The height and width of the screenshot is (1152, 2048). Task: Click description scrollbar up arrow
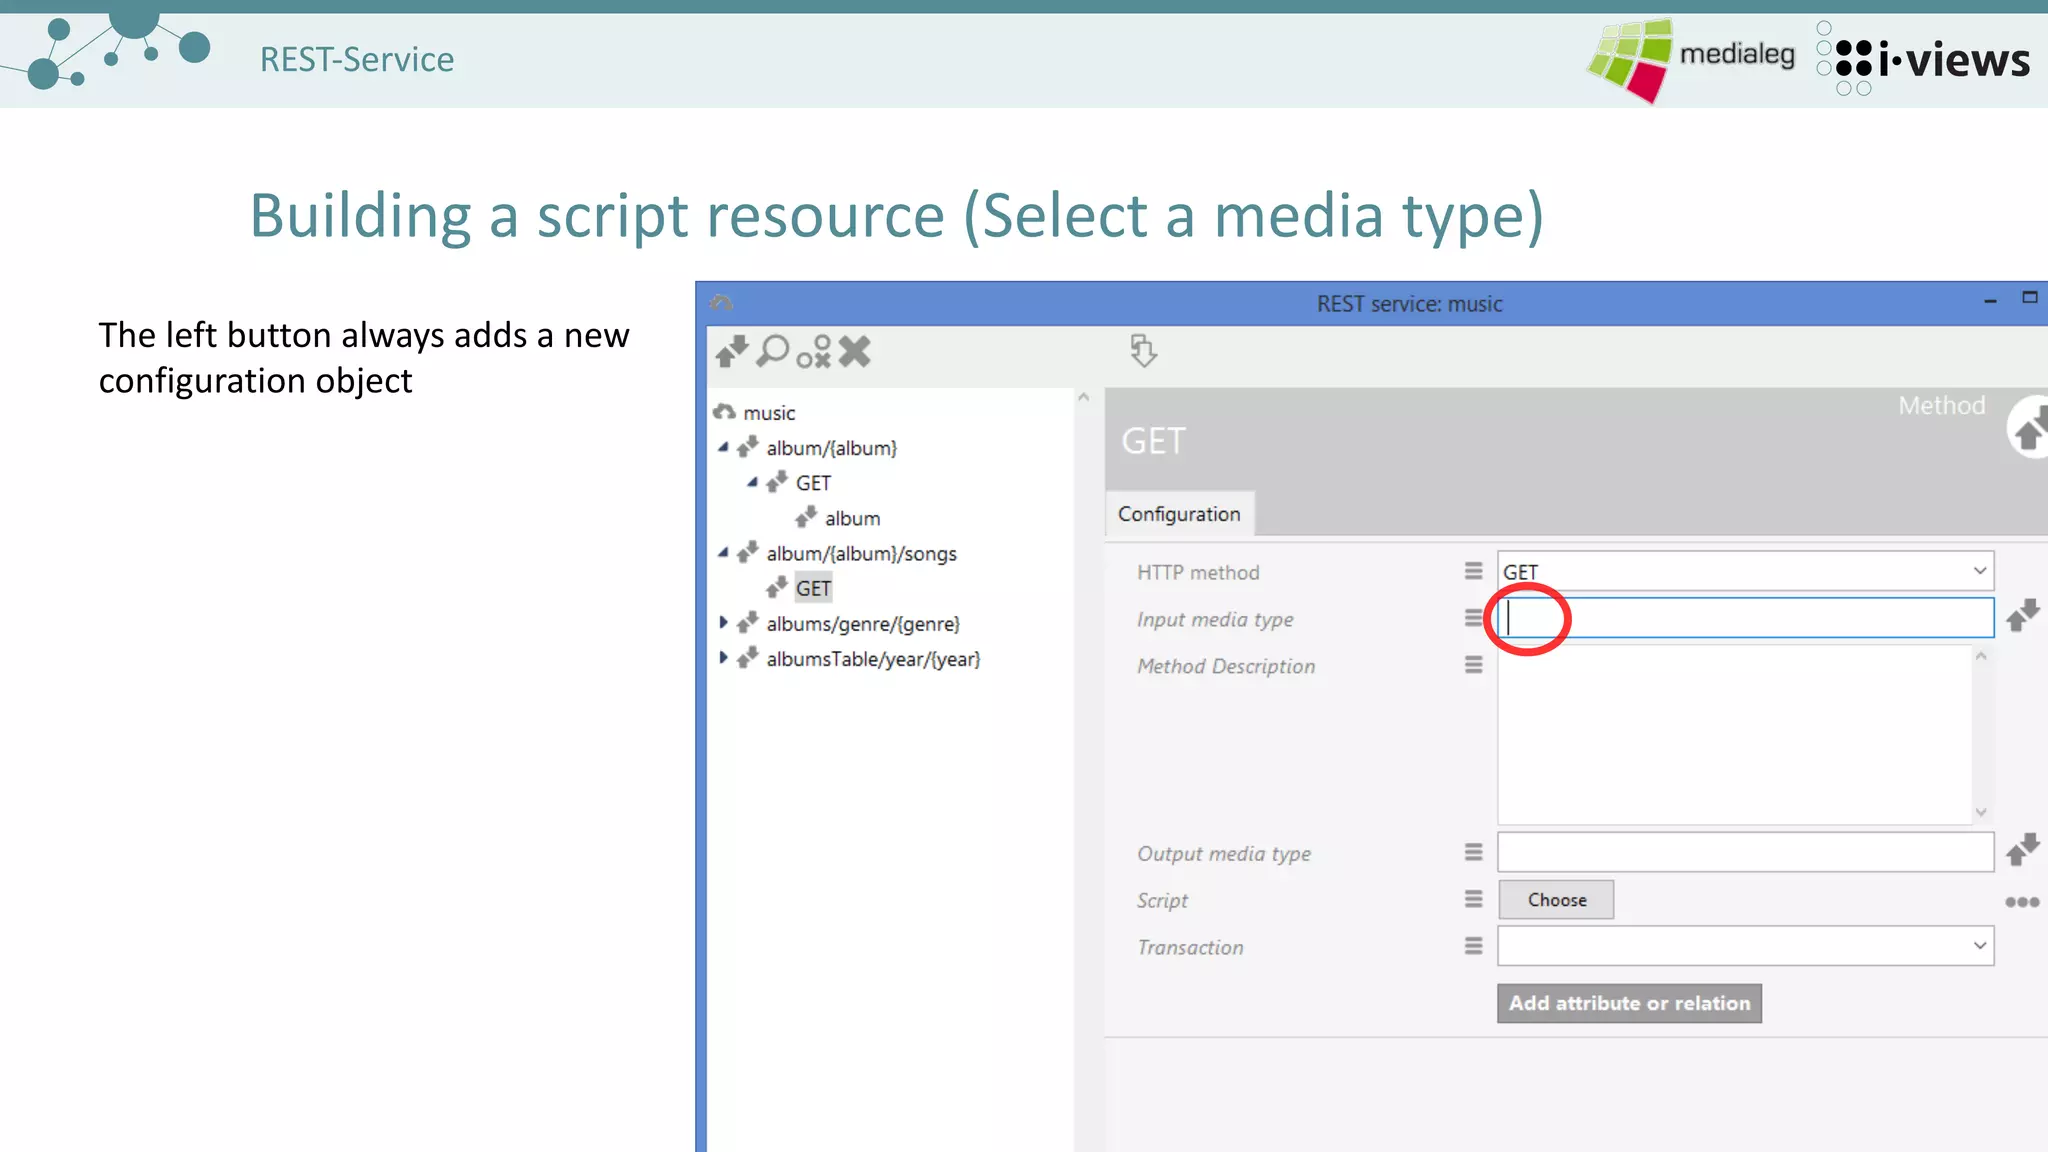pos(1981,656)
